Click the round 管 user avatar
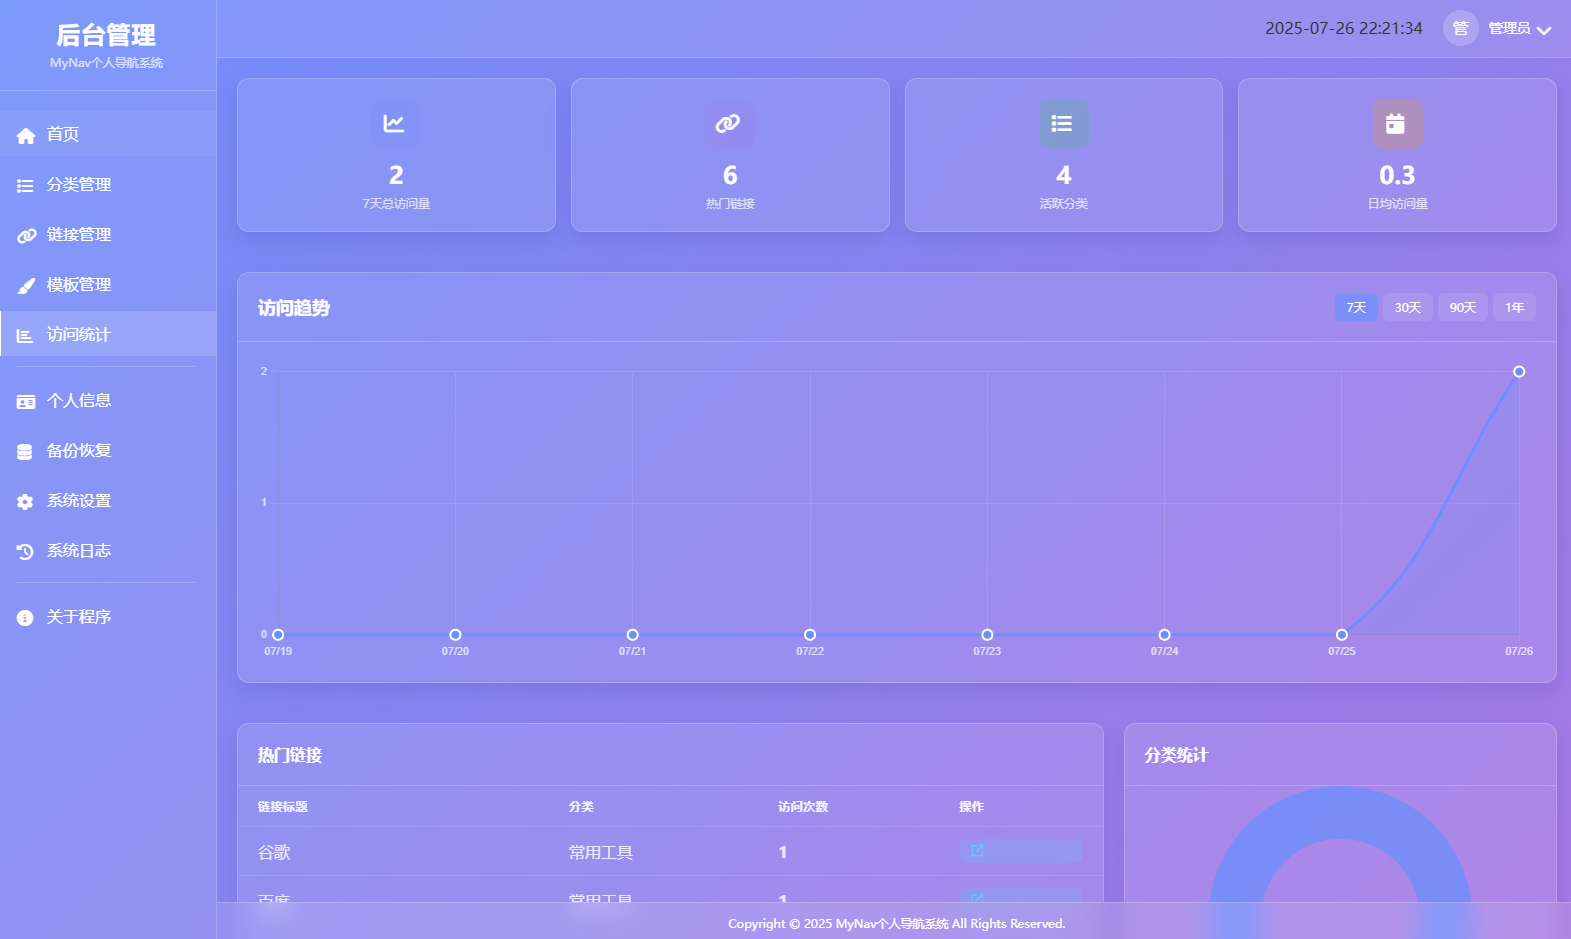 click(1460, 28)
